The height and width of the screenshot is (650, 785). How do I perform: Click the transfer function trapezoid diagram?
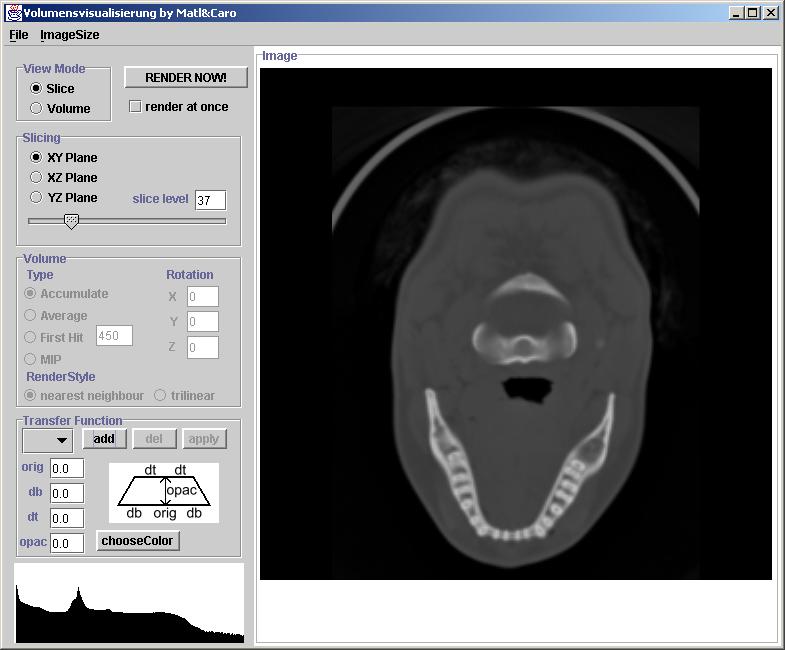[x=164, y=492]
